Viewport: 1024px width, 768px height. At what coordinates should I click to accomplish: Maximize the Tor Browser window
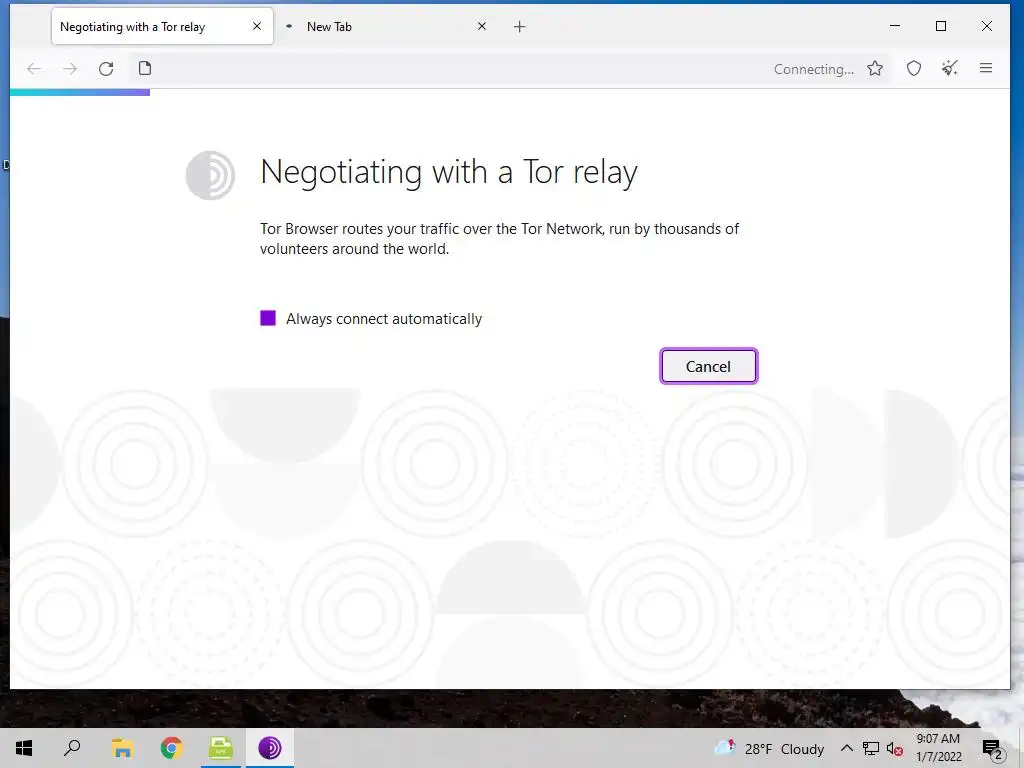click(x=941, y=26)
